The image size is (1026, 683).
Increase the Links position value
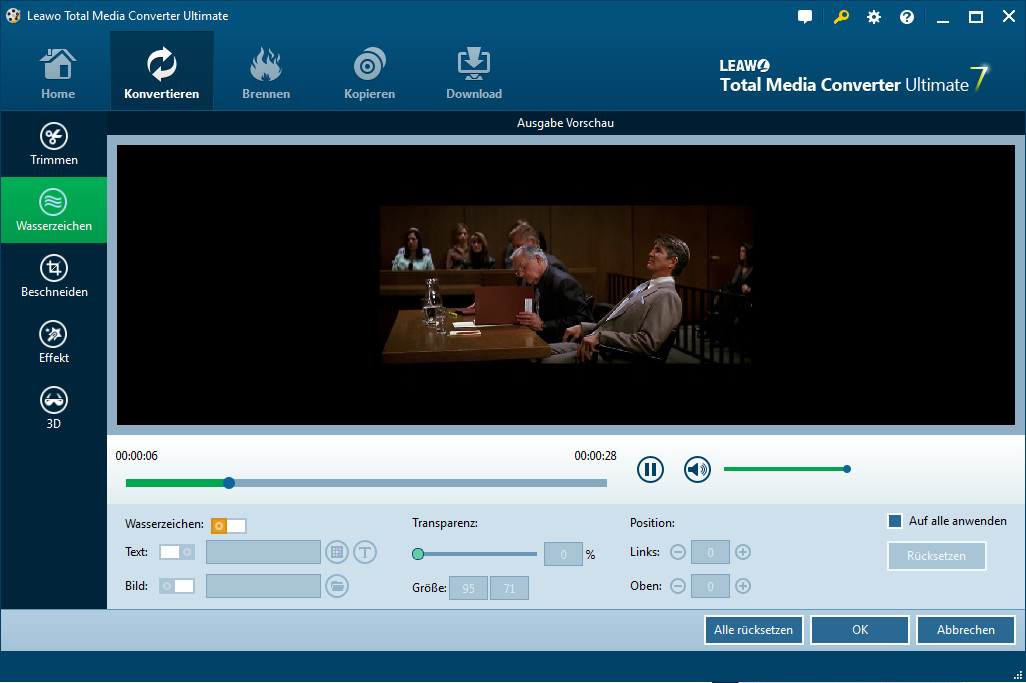tap(743, 552)
